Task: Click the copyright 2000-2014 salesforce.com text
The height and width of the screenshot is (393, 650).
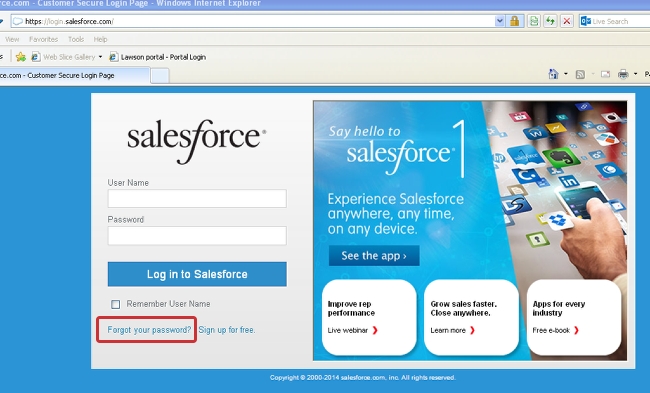Action: point(363,378)
